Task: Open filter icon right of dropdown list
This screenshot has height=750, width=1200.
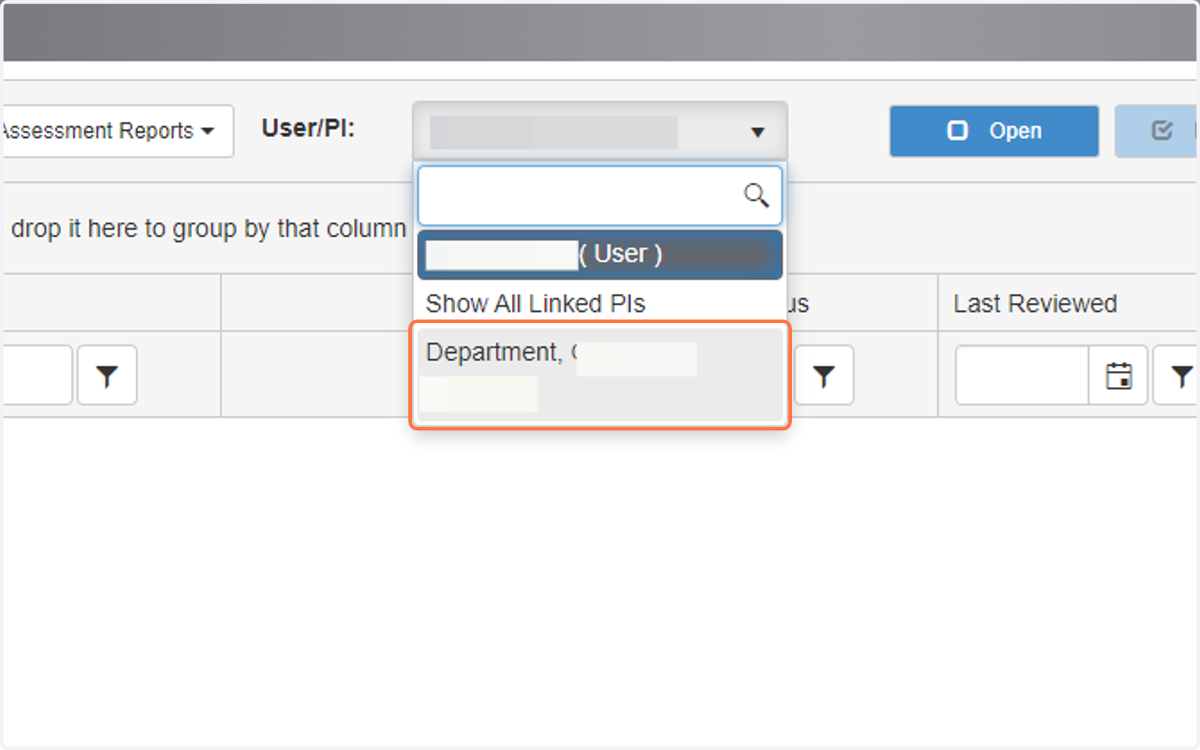Action: click(824, 375)
